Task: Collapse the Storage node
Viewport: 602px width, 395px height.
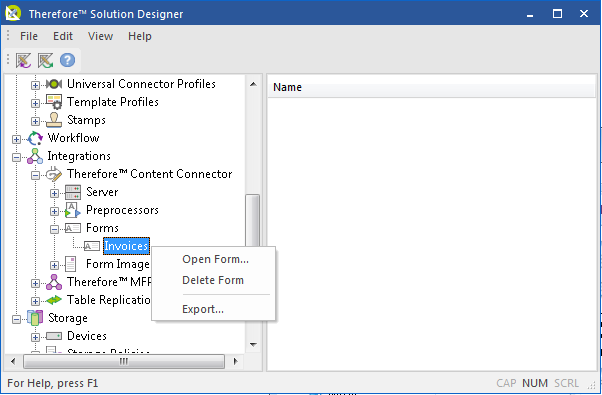Action: tap(16, 319)
